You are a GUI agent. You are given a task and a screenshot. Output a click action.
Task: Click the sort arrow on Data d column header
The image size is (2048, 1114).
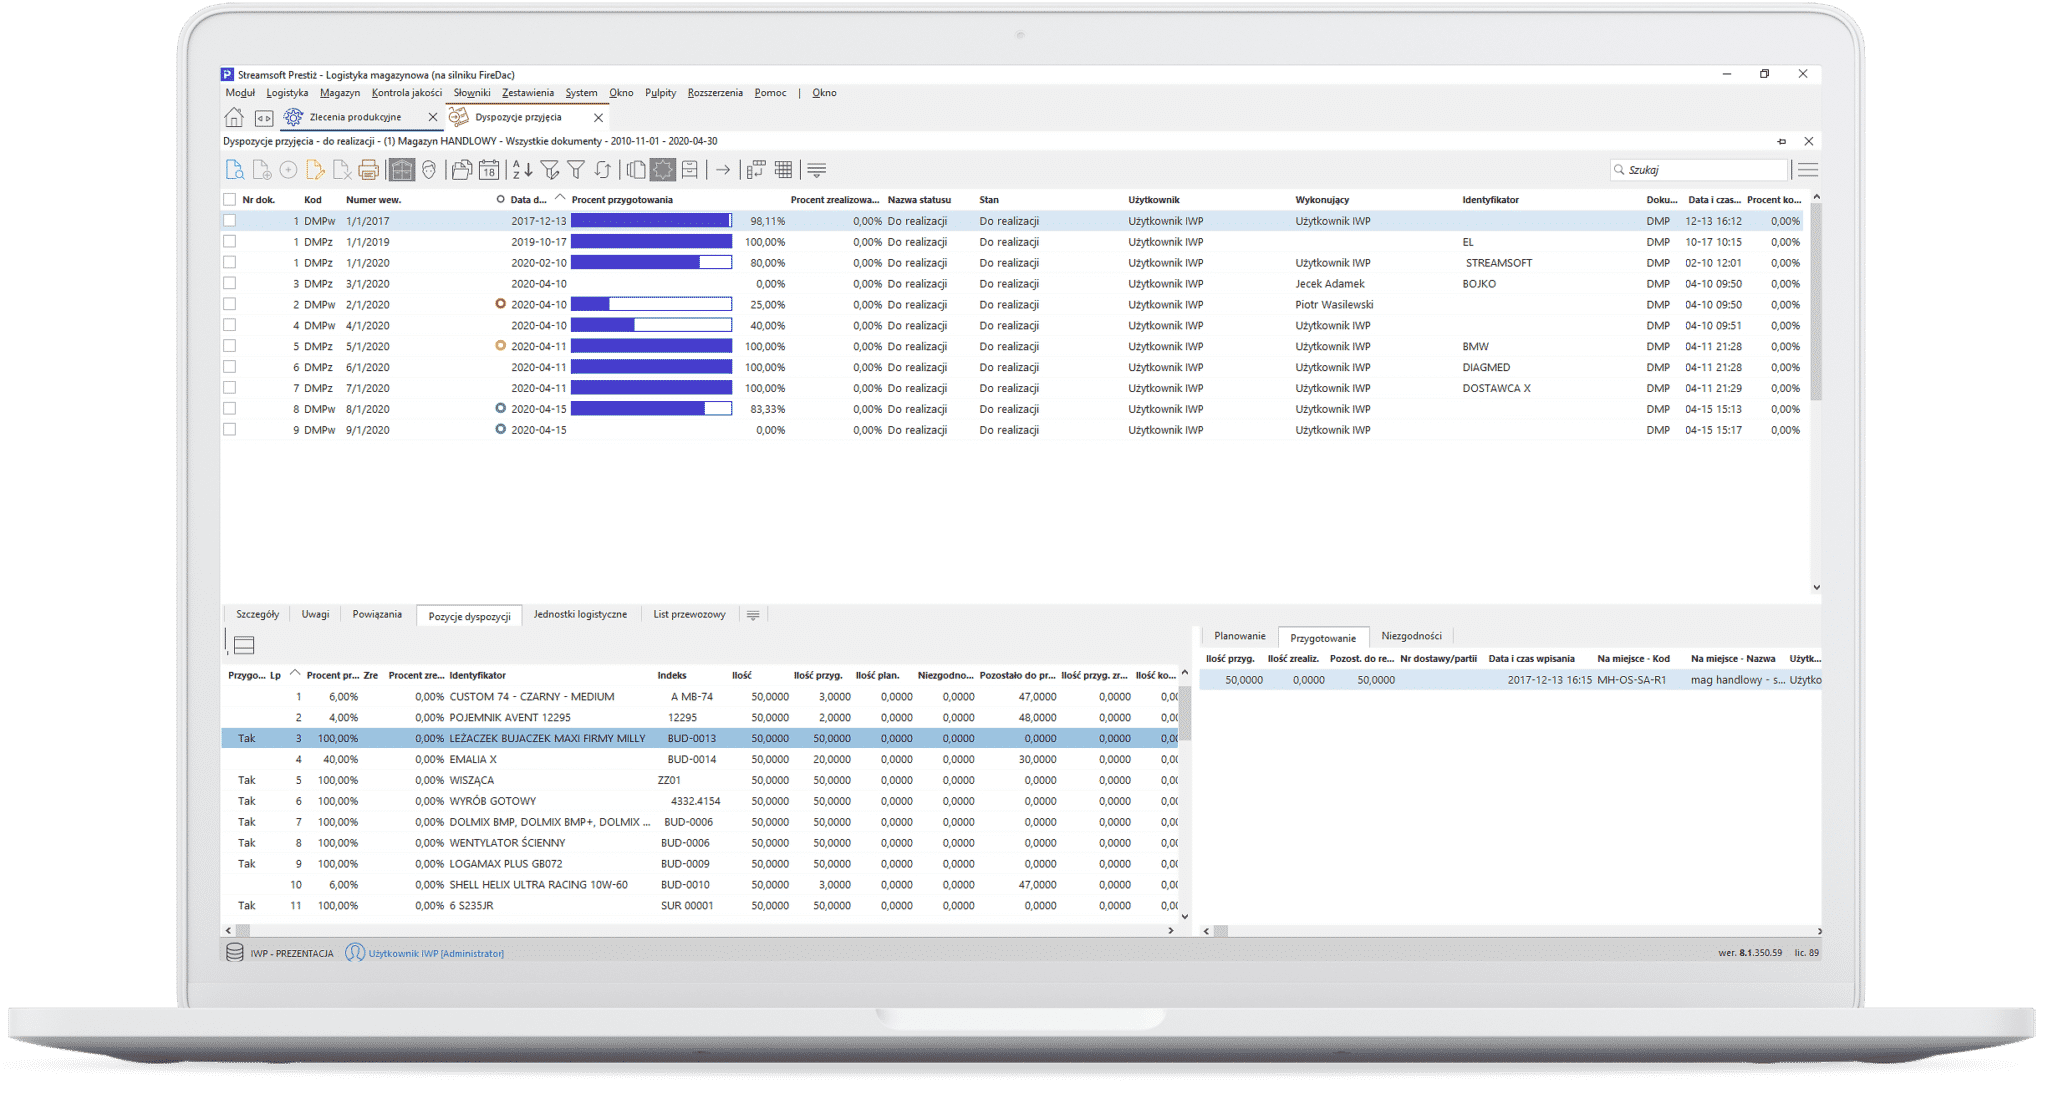click(558, 199)
